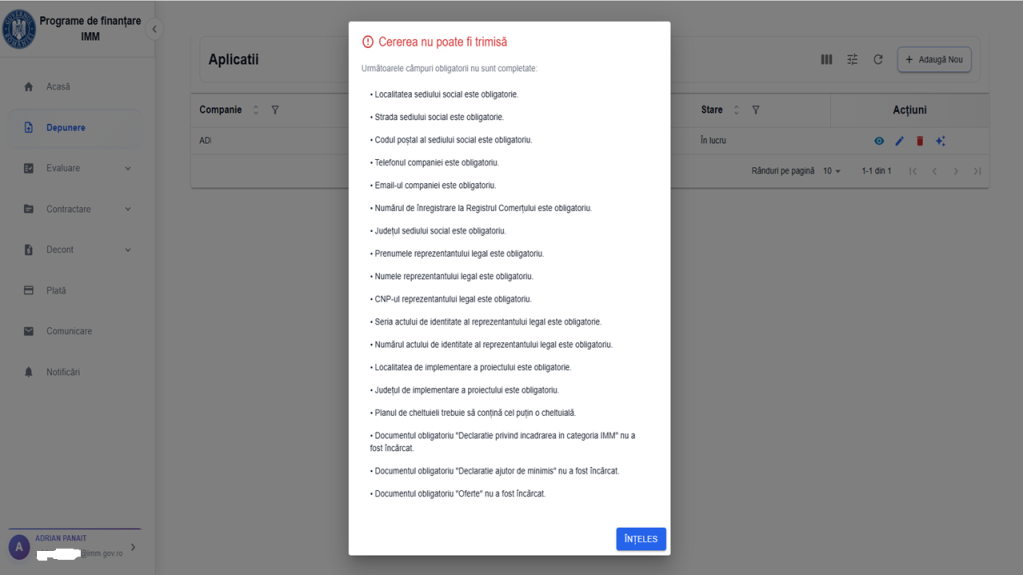Image resolution: width=1023 pixels, height=575 pixels.
Task: Collapse the sidebar with chevron button
Action: [x=154, y=29]
